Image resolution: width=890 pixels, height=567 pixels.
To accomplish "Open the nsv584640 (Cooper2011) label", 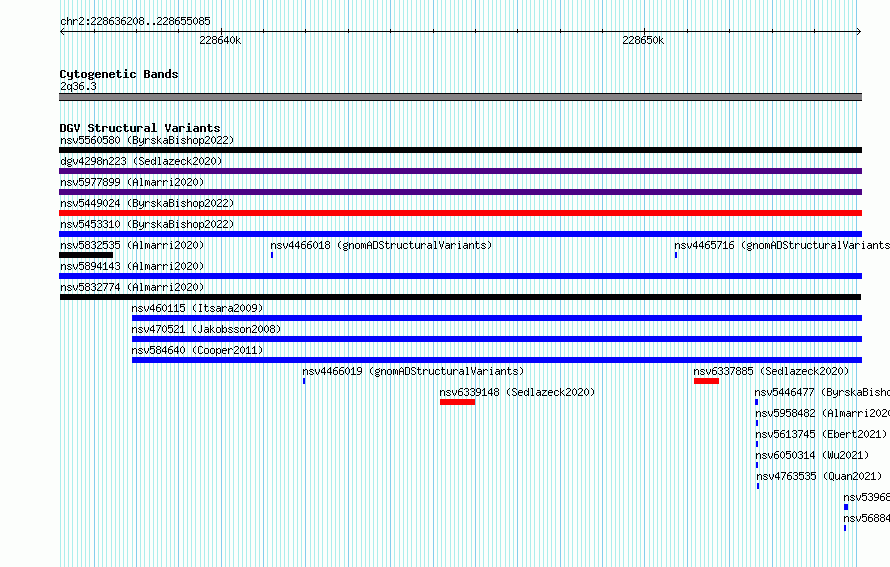I will pyautogui.click(x=198, y=350).
